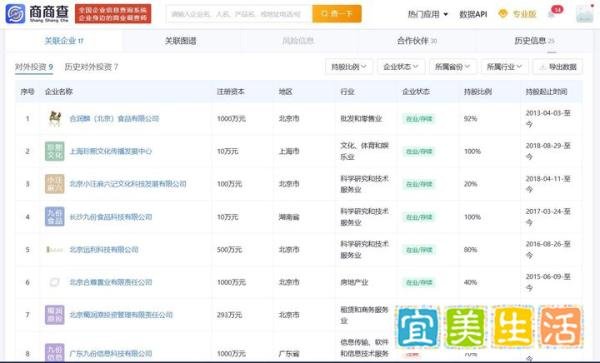The image size is (600, 363).
Task: Click the 2013-04-03 date cell
Action: [548, 119]
